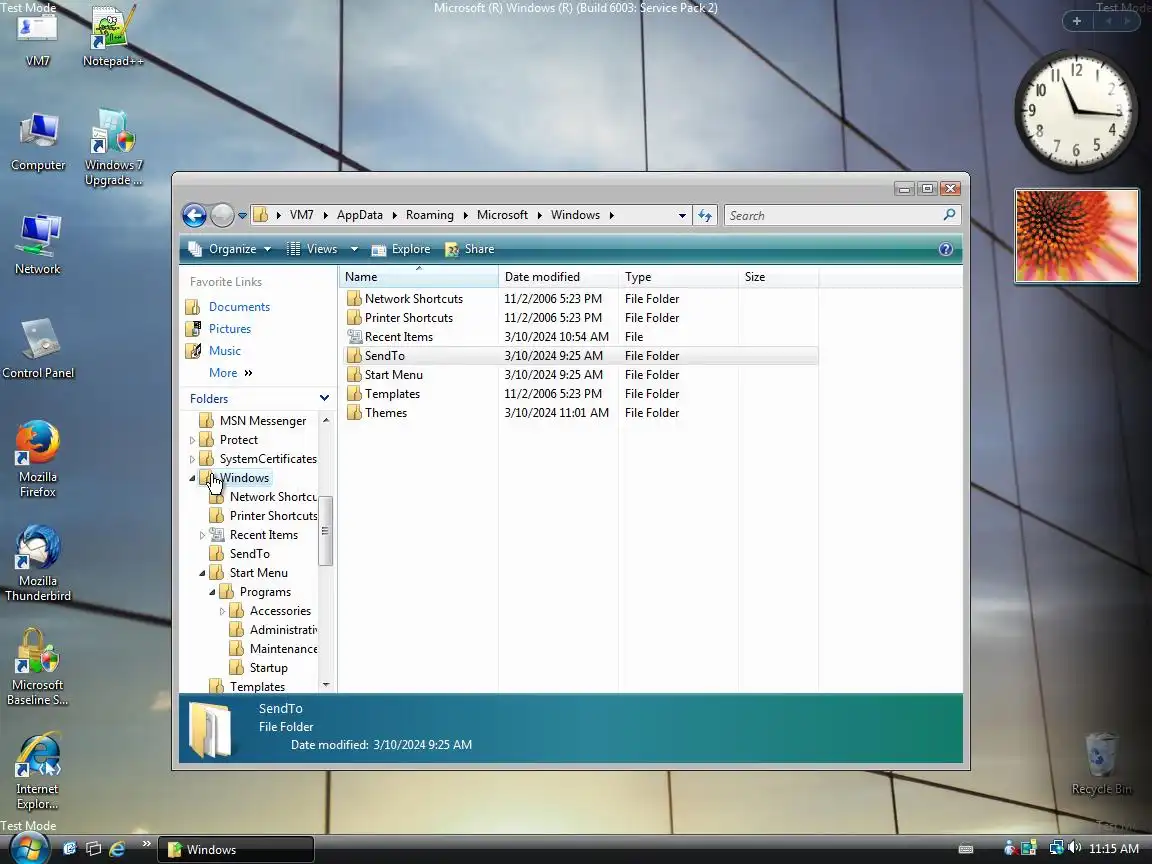Collapse the Start Menu tree node
This screenshot has width=1152, height=864.
[202, 573]
